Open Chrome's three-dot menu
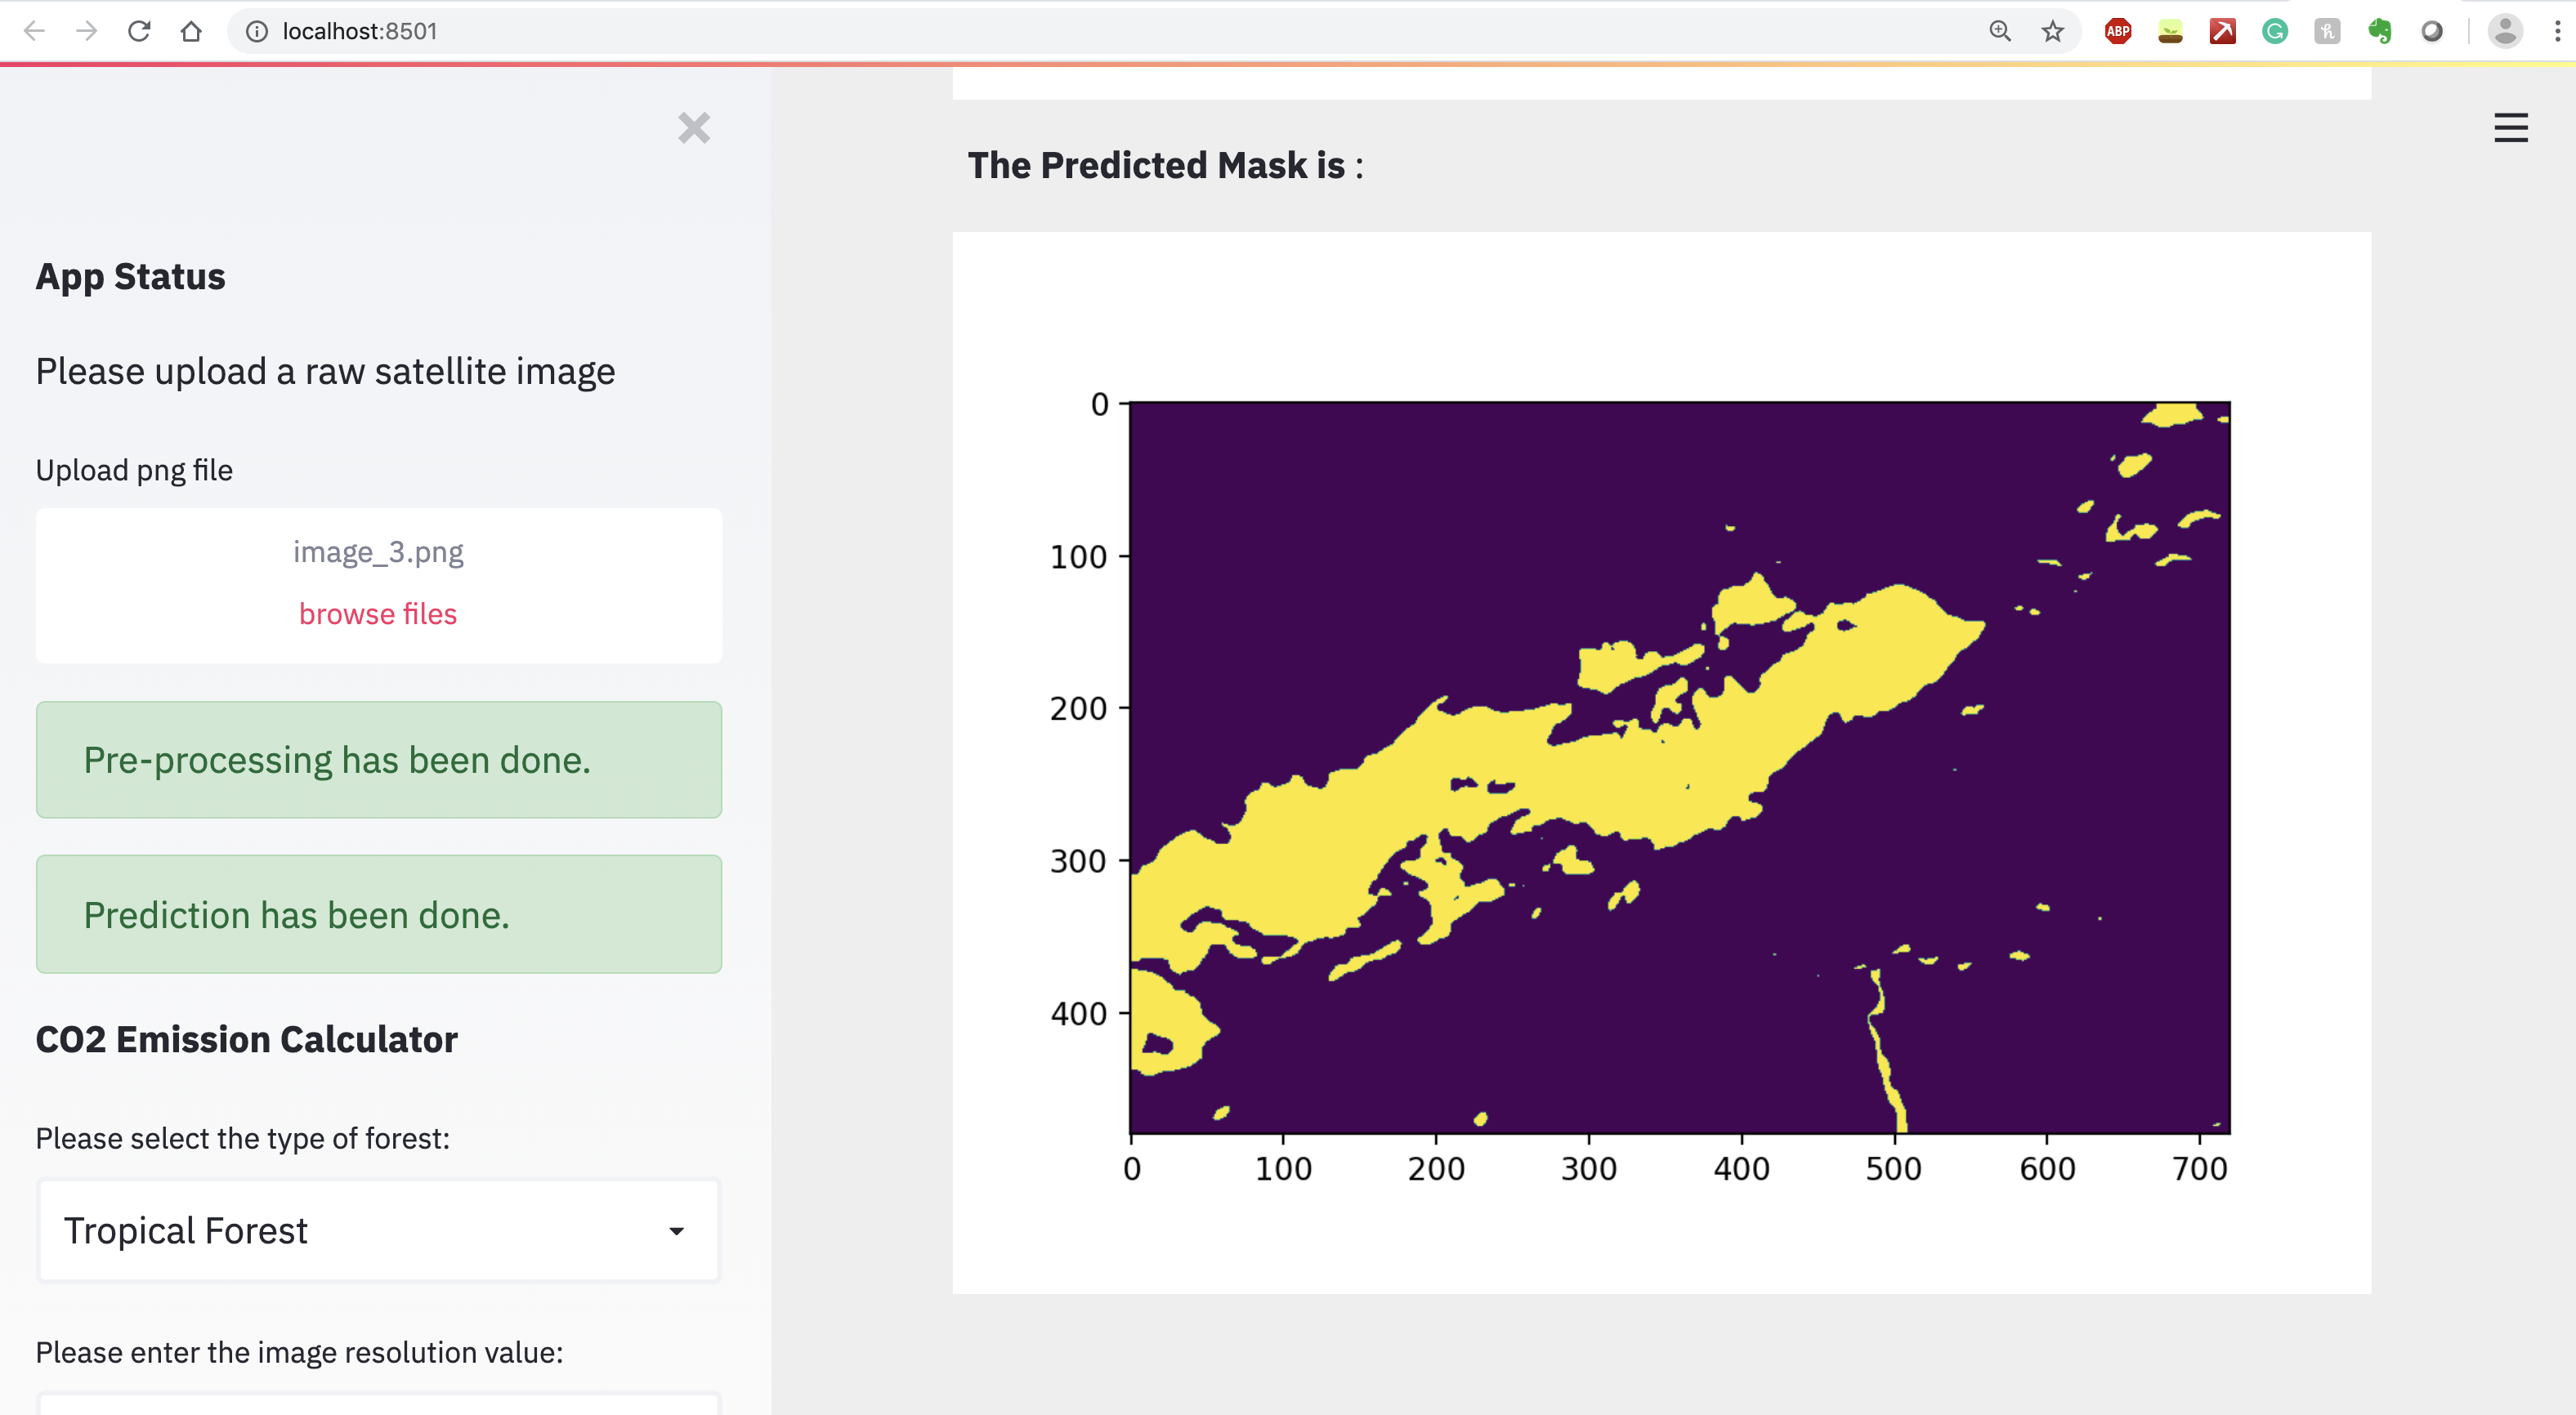This screenshot has width=2576, height=1415. [x=2556, y=31]
